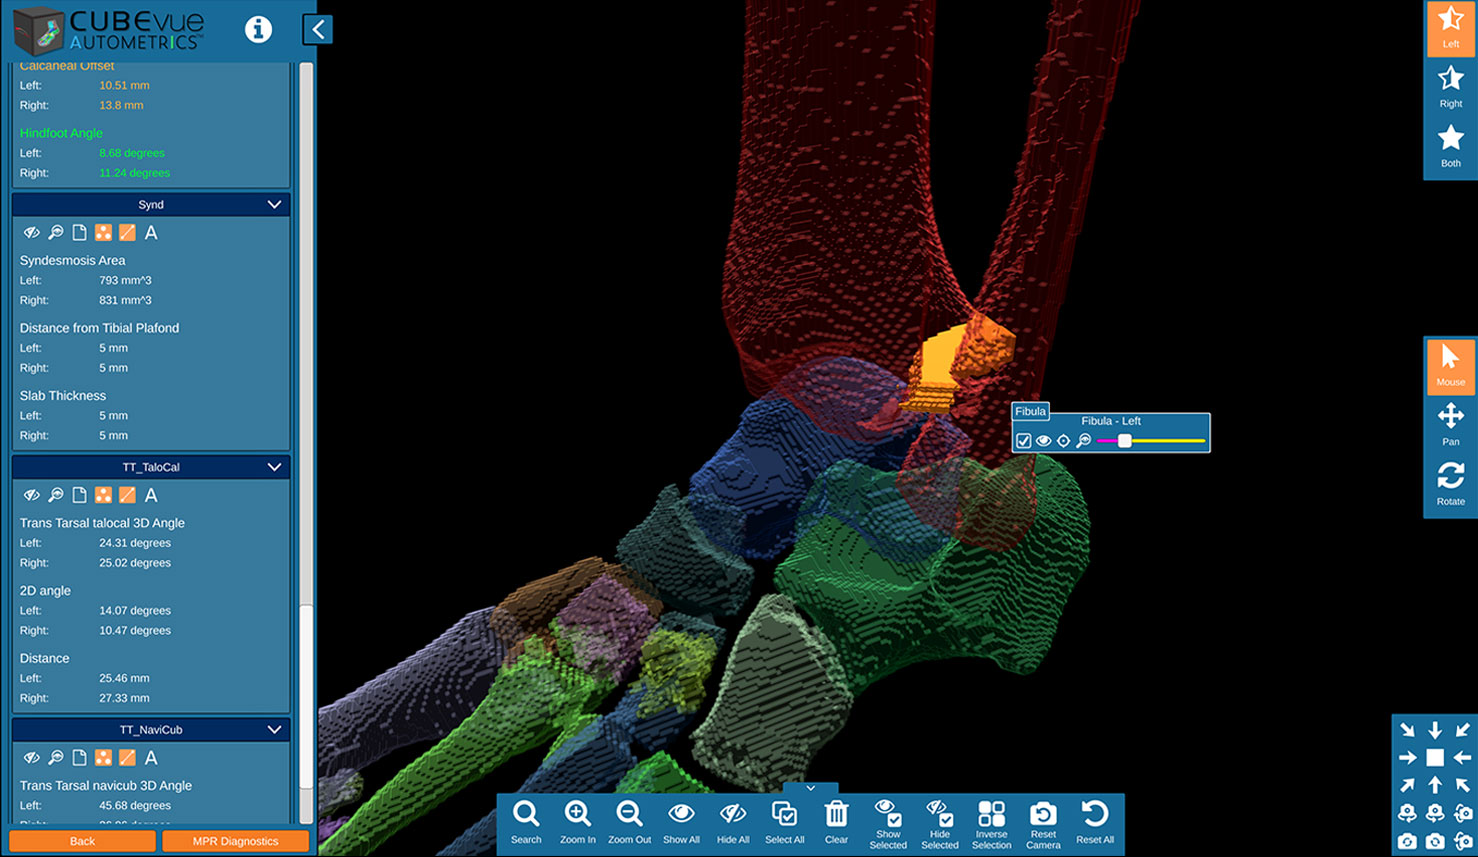Collapse the Synd section dropdown
This screenshot has height=857, width=1478.
pyautogui.click(x=274, y=204)
